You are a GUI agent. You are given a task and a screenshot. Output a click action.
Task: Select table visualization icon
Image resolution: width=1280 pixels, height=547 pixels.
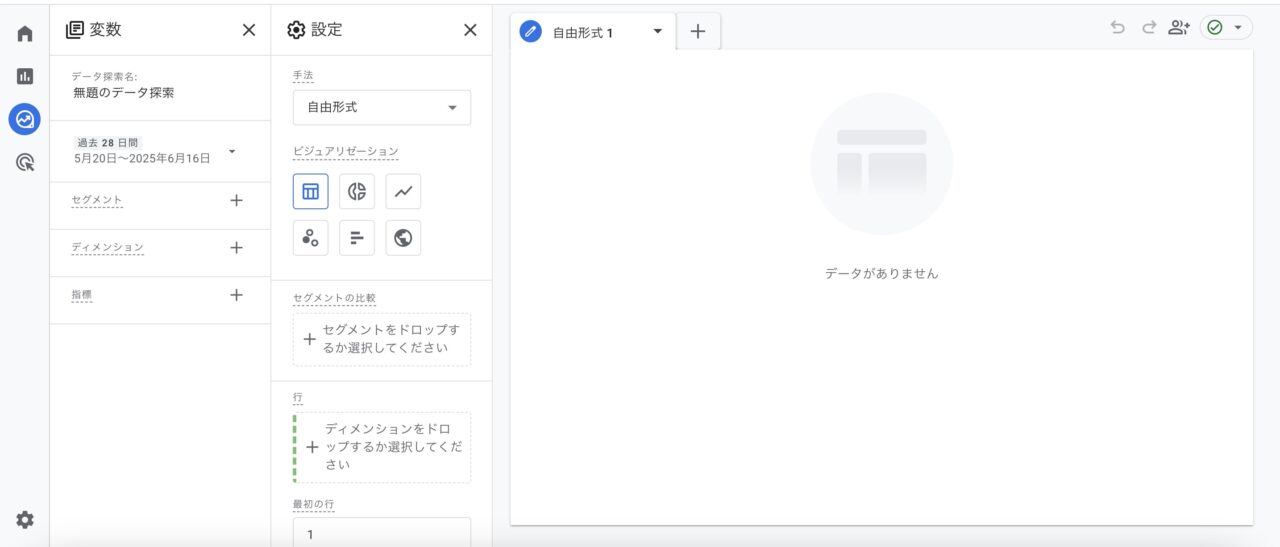click(311, 191)
